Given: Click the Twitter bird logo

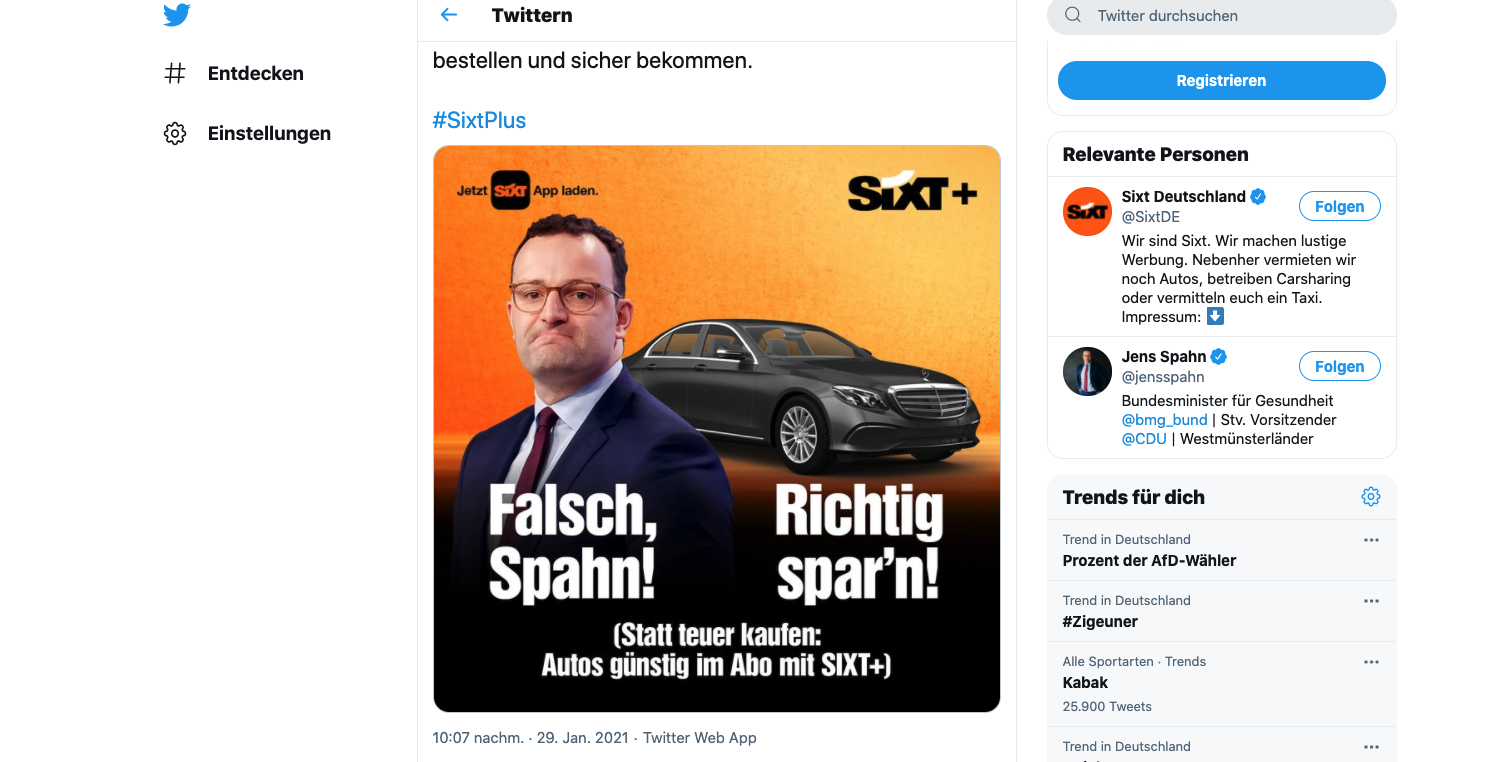Looking at the screenshot, I should coord(176,15).
